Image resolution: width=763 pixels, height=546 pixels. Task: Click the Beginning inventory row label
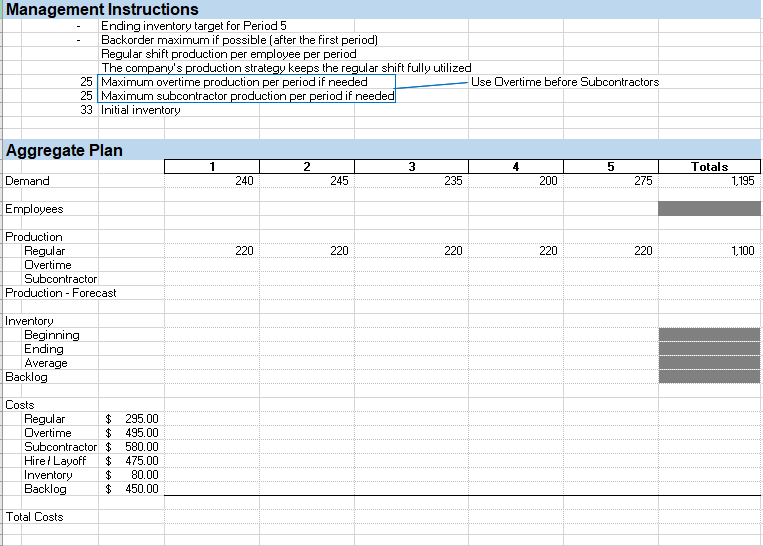(52, 335)
